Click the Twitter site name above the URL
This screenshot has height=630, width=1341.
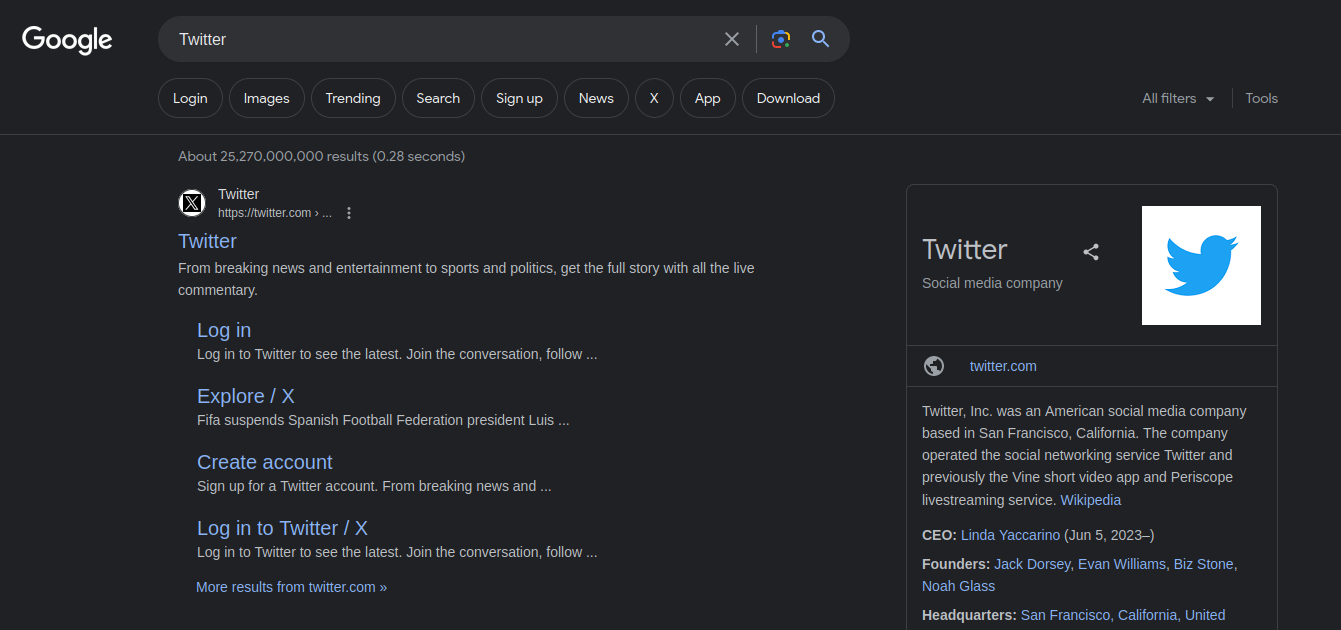tap(238, 194)
